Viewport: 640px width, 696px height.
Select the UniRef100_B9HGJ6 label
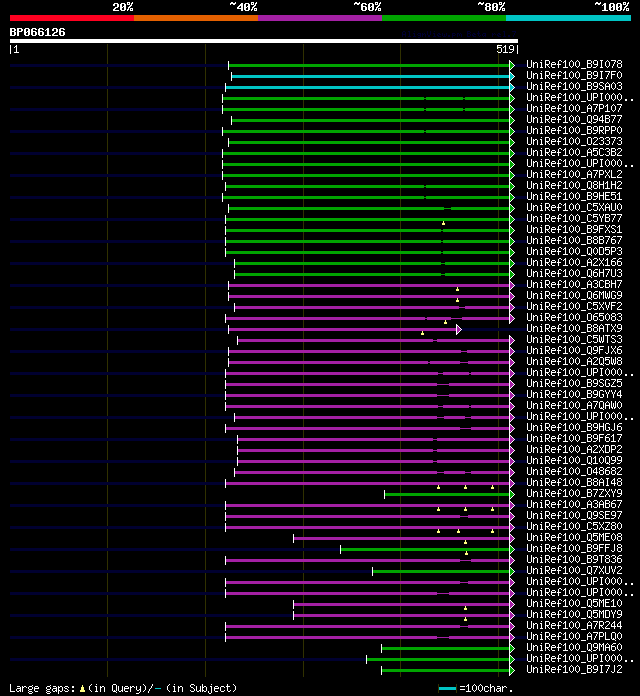574,427
